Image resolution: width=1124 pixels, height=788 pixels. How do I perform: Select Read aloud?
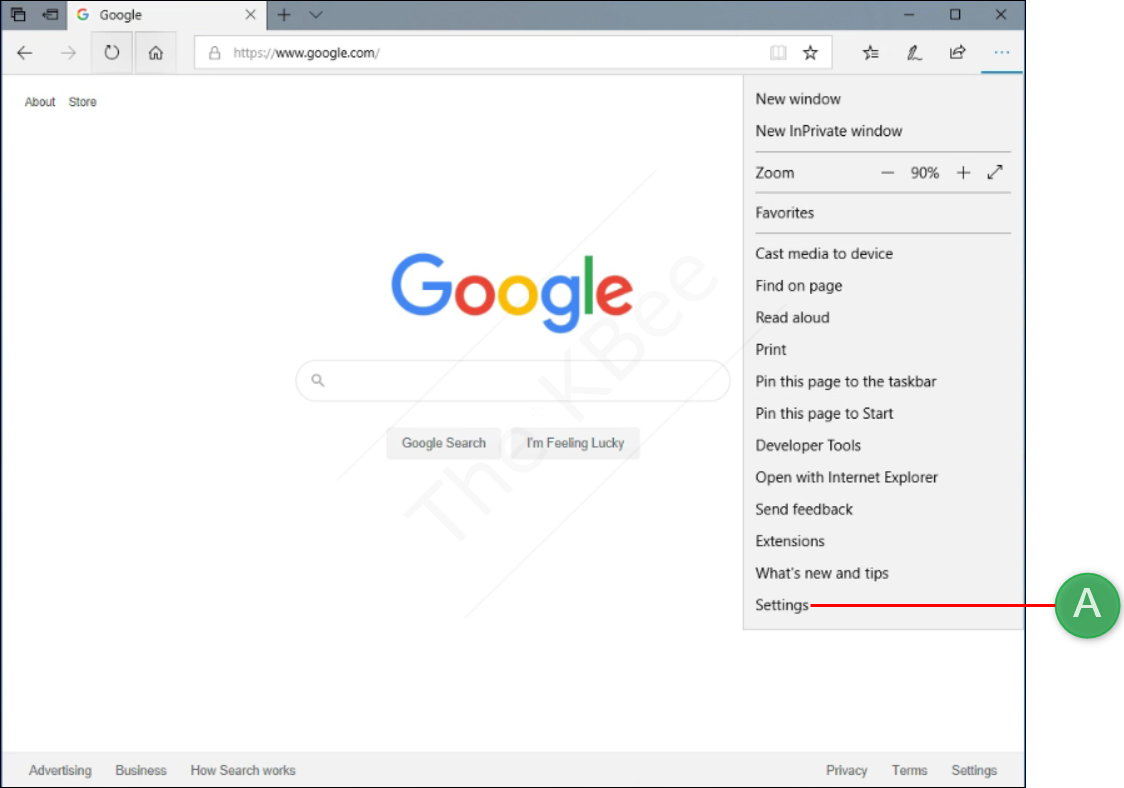[792, 318]
